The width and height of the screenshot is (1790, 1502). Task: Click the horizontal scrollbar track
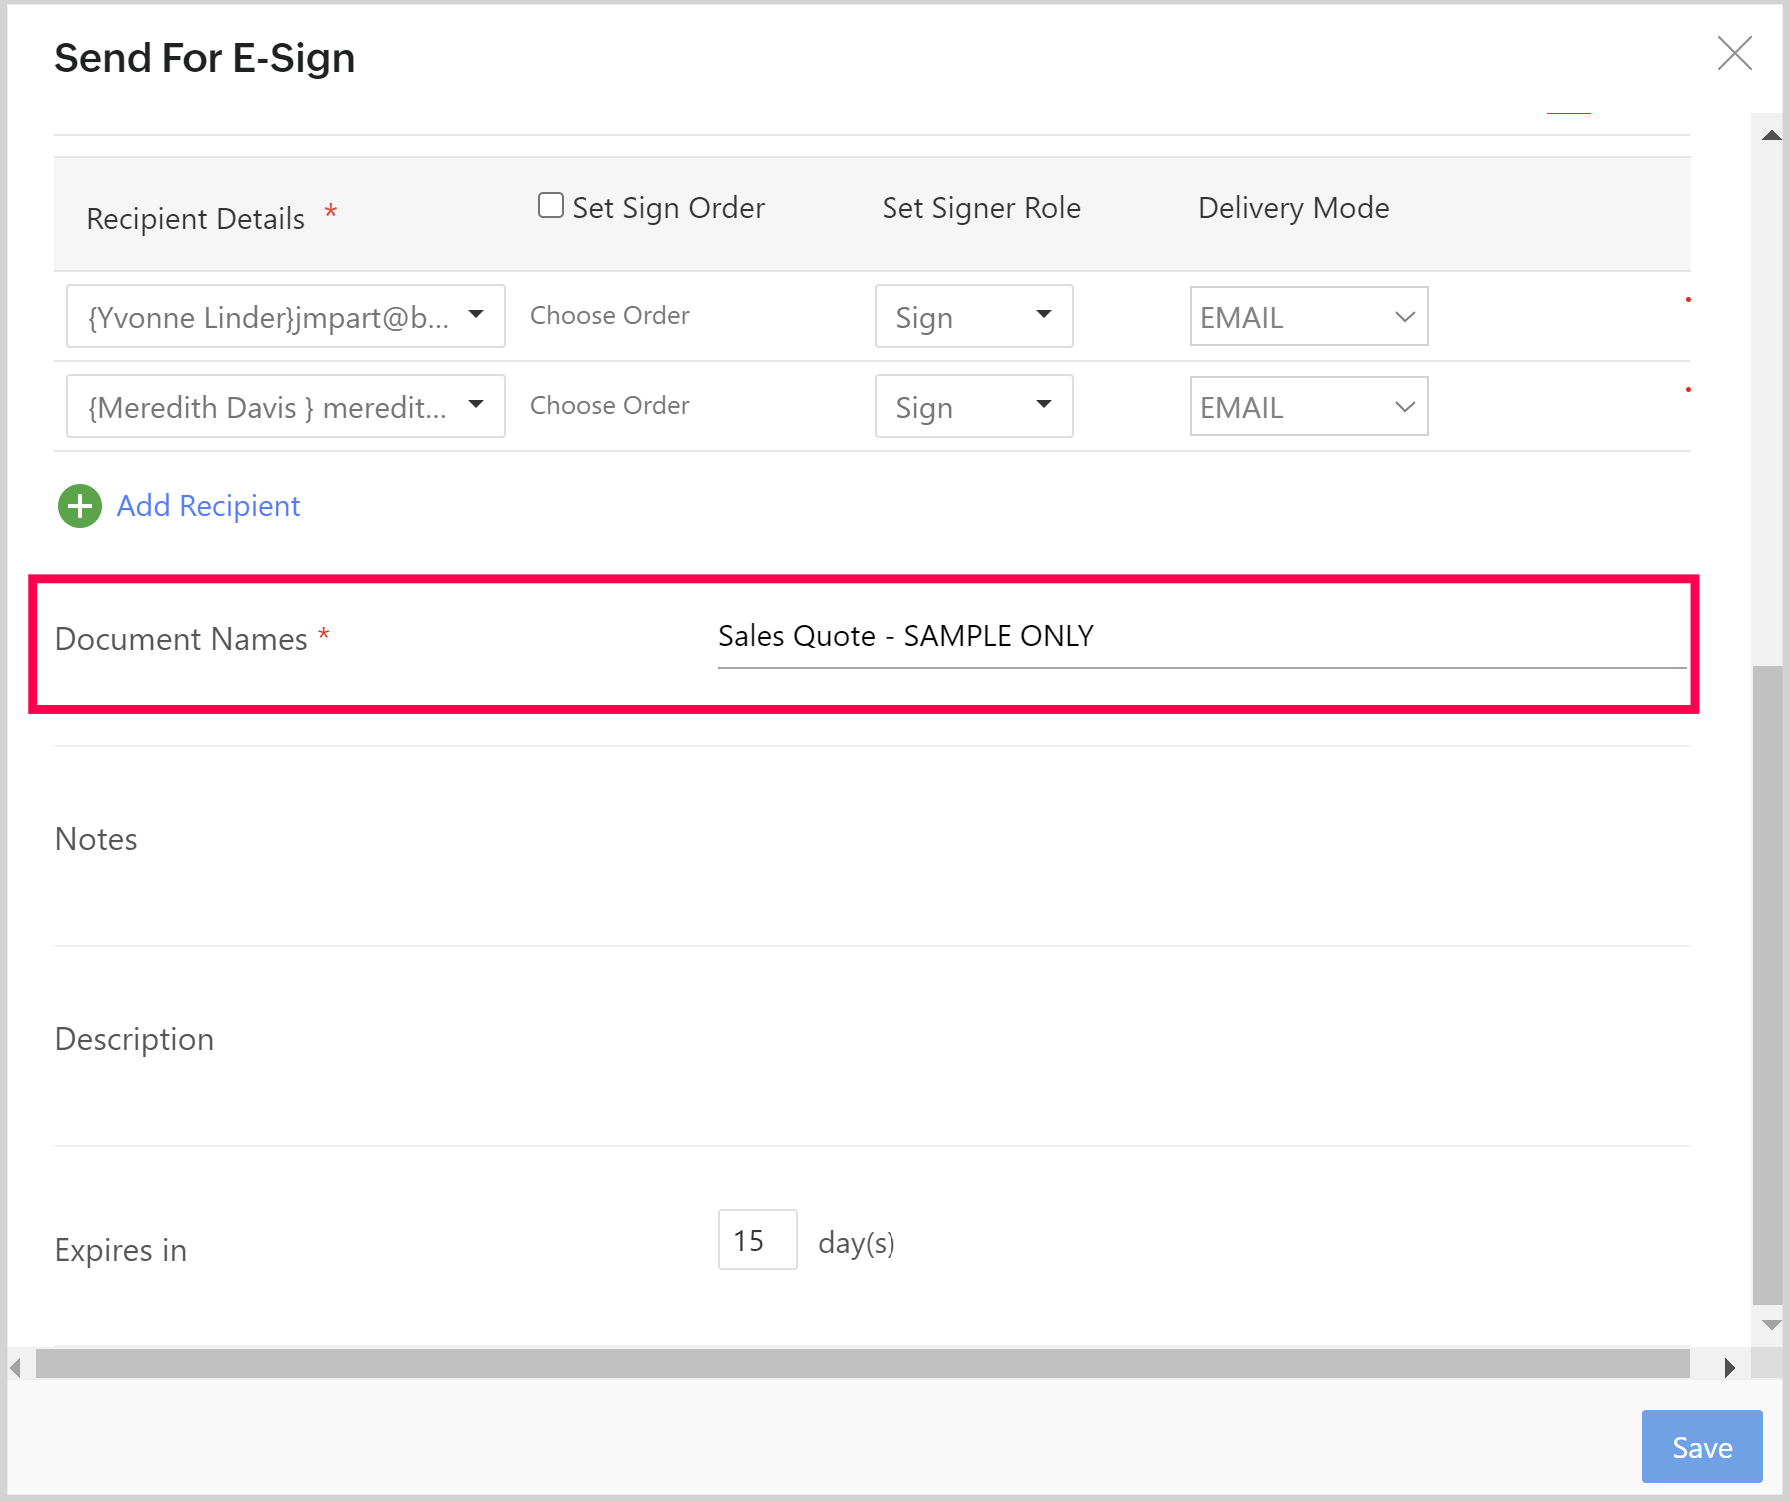[862, 1364]
